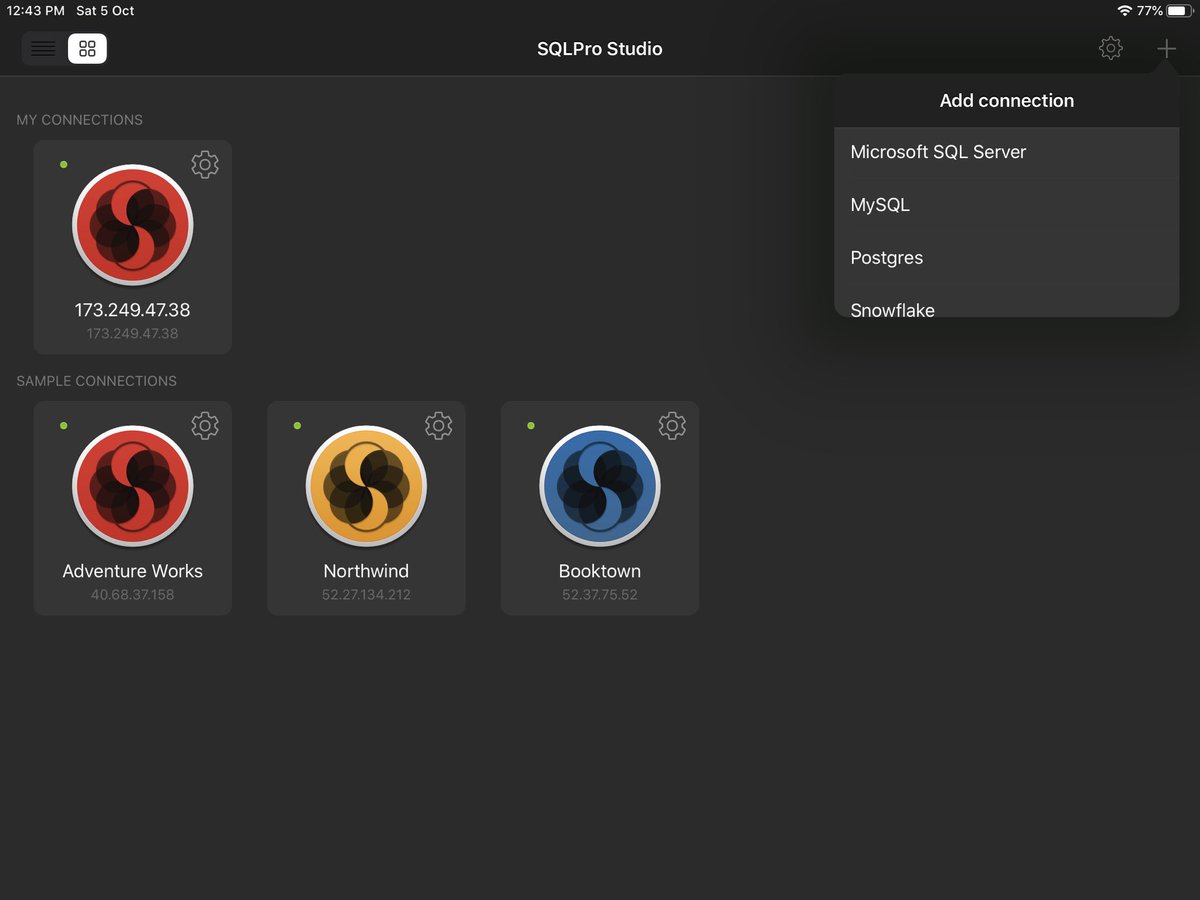Tap the plus add connection icon
The image size is (1200, 900).
(x=1166, y=48)
